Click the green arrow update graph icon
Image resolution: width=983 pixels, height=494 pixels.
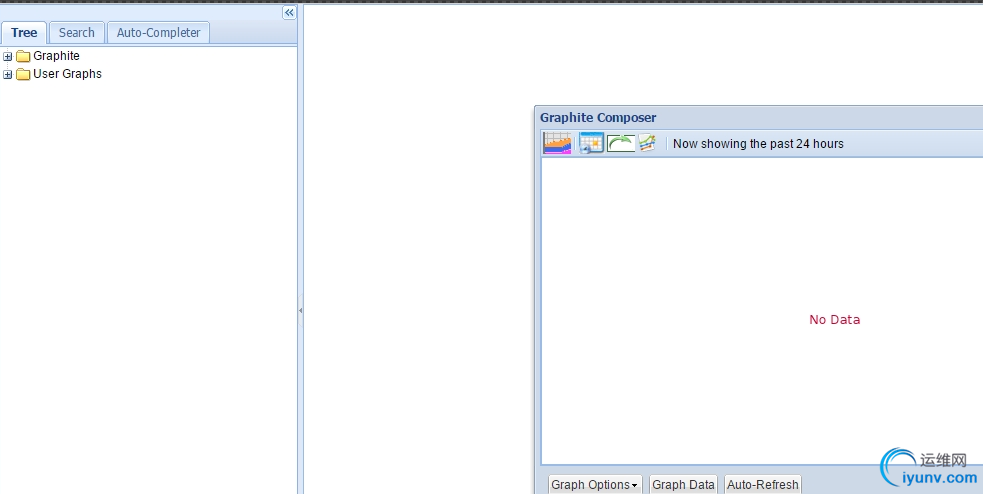[621, 144]
